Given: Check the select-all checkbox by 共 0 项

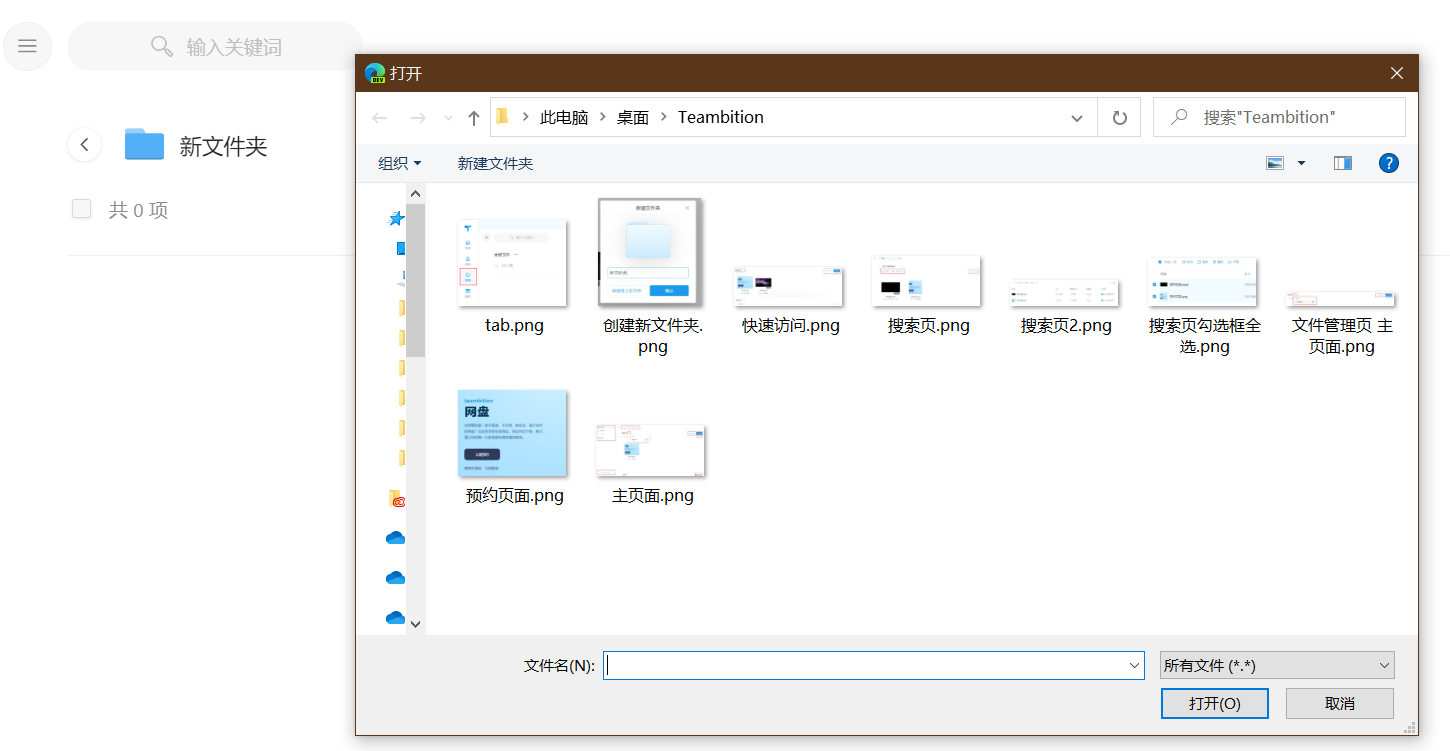Looking at the screenshot, I should tap(82, 209).
